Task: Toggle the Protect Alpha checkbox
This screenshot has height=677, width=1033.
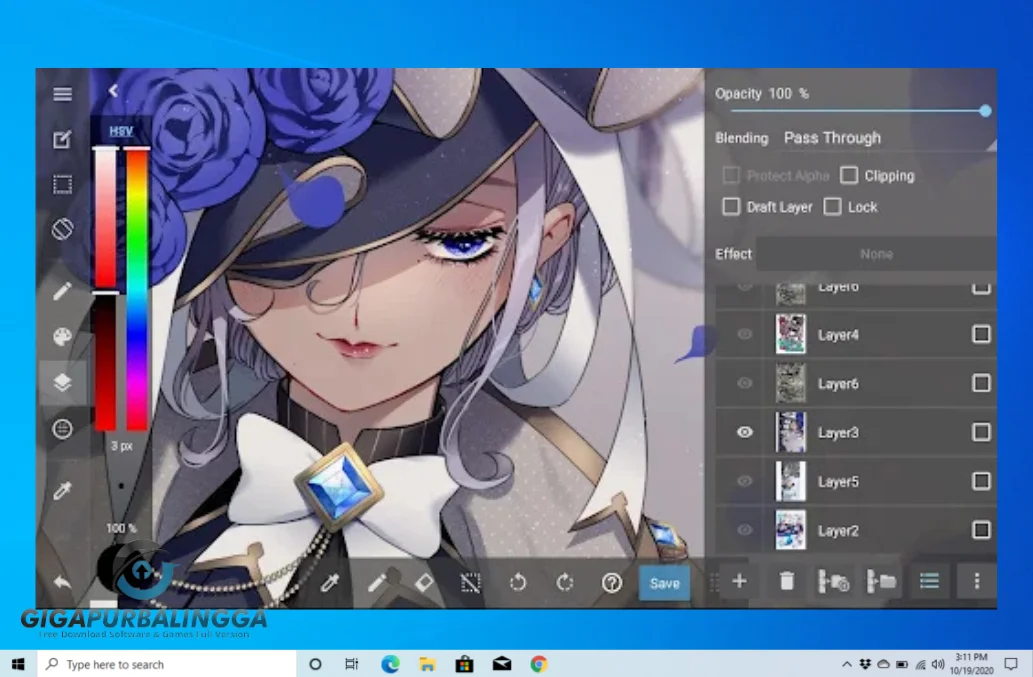Action: pos(731,175)
